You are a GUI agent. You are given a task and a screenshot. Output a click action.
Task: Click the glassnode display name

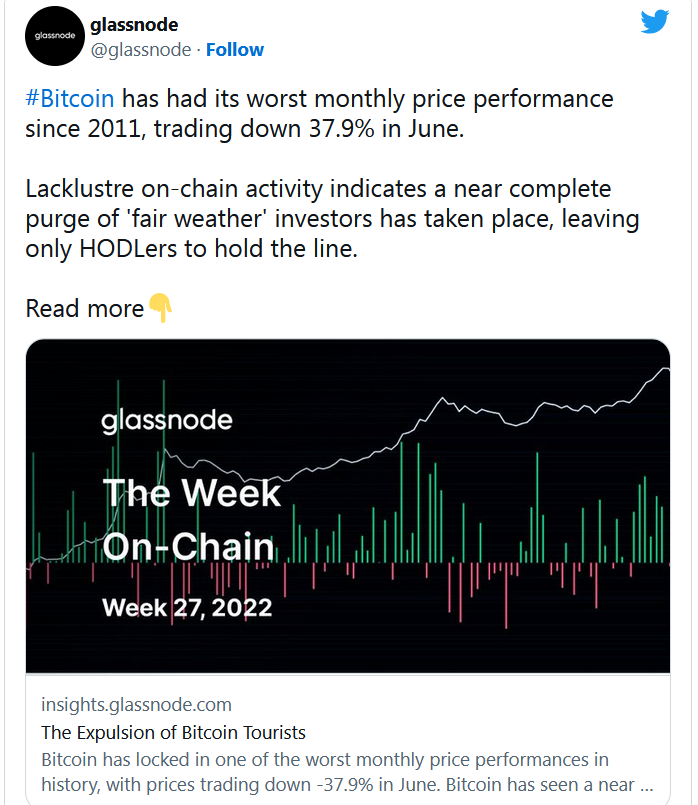(x=134, y=25)
